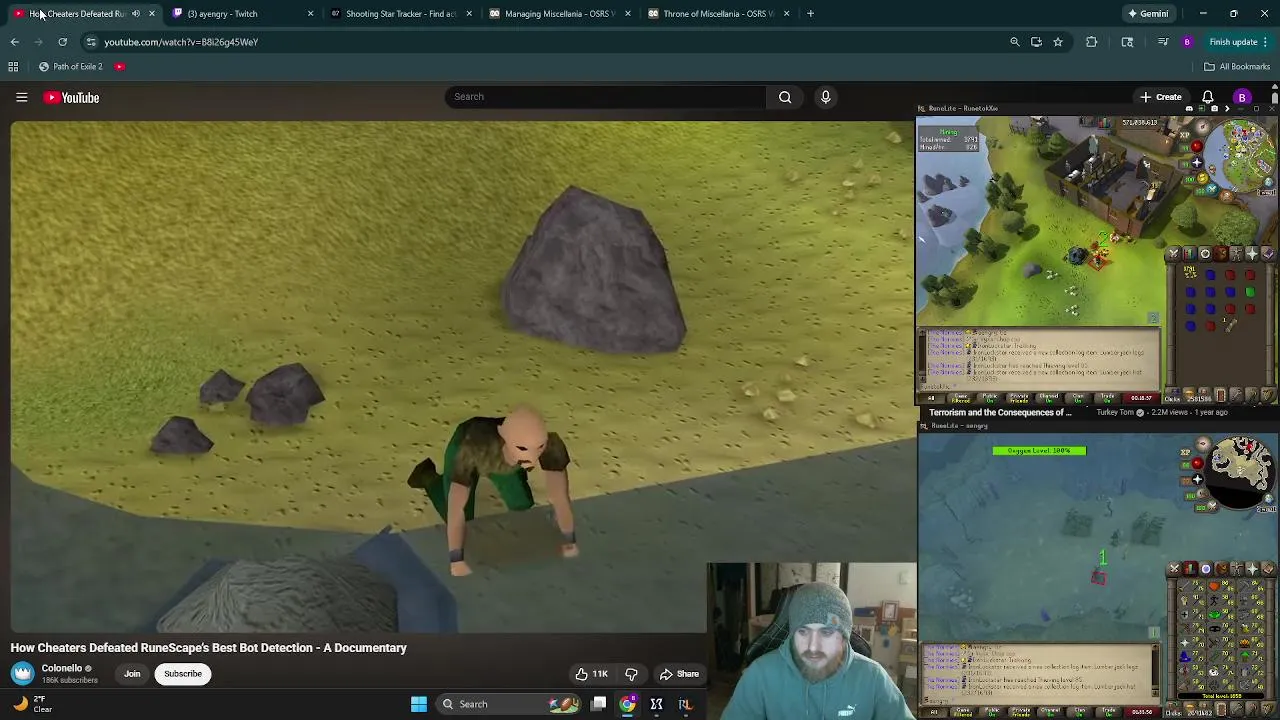Open the Chrome extensions puzzle icon
The width and height of the screenshot is (1280, 720).
click(1092, 42)
